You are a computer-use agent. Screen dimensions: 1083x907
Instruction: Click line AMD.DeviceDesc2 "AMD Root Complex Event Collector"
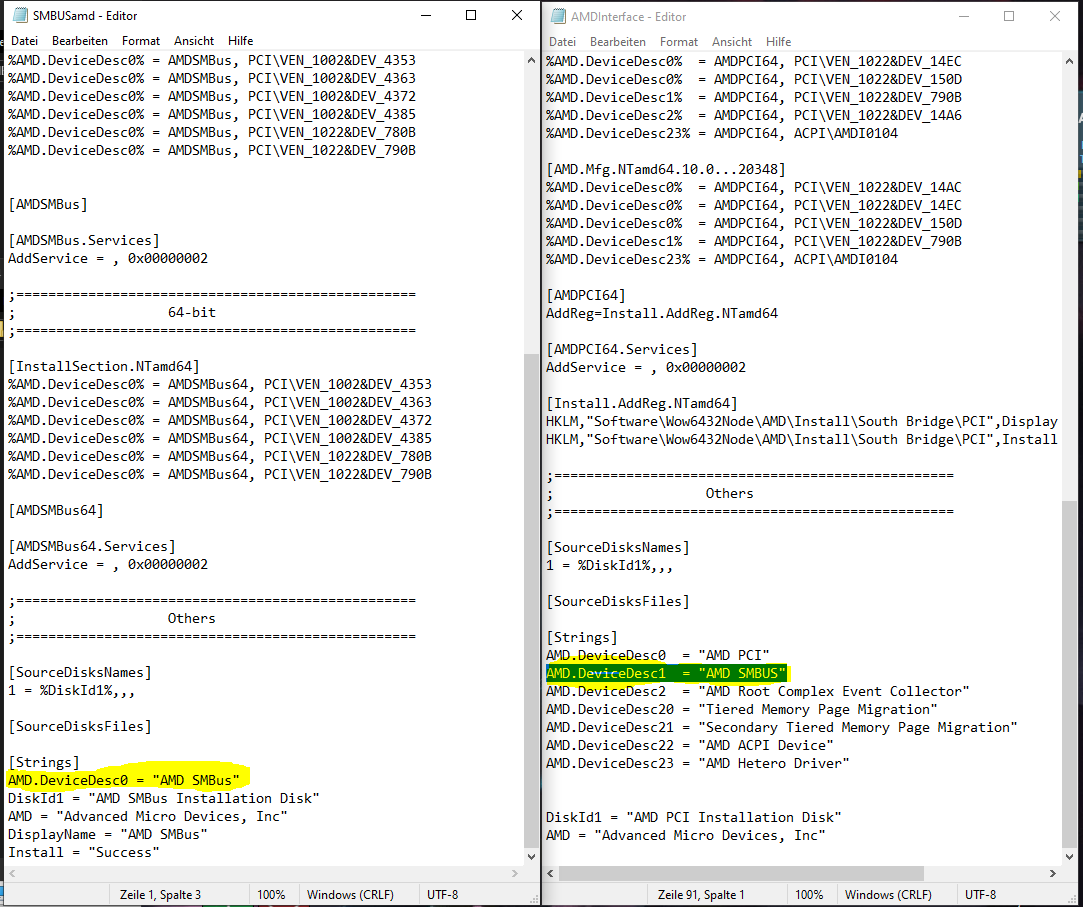(758, 691)
